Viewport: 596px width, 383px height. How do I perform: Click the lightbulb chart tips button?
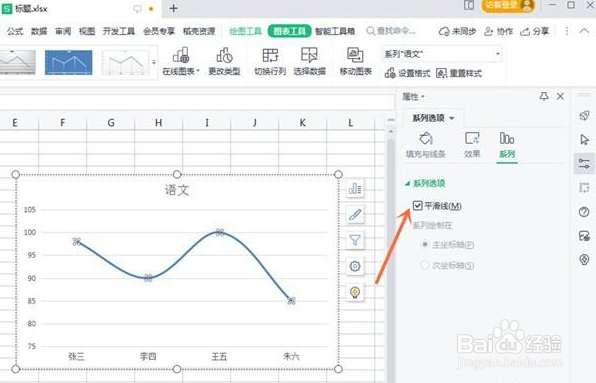click(355, 292)
